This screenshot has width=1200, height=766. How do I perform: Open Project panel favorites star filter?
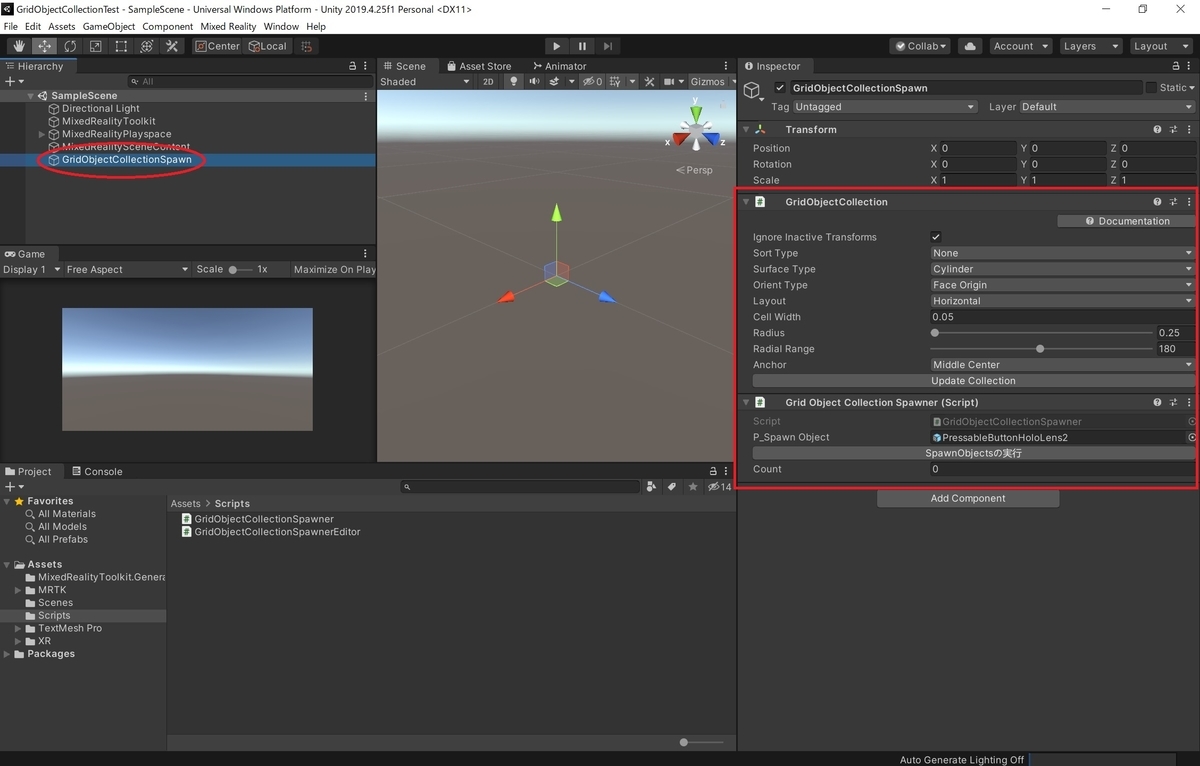(x=693, y=487)
